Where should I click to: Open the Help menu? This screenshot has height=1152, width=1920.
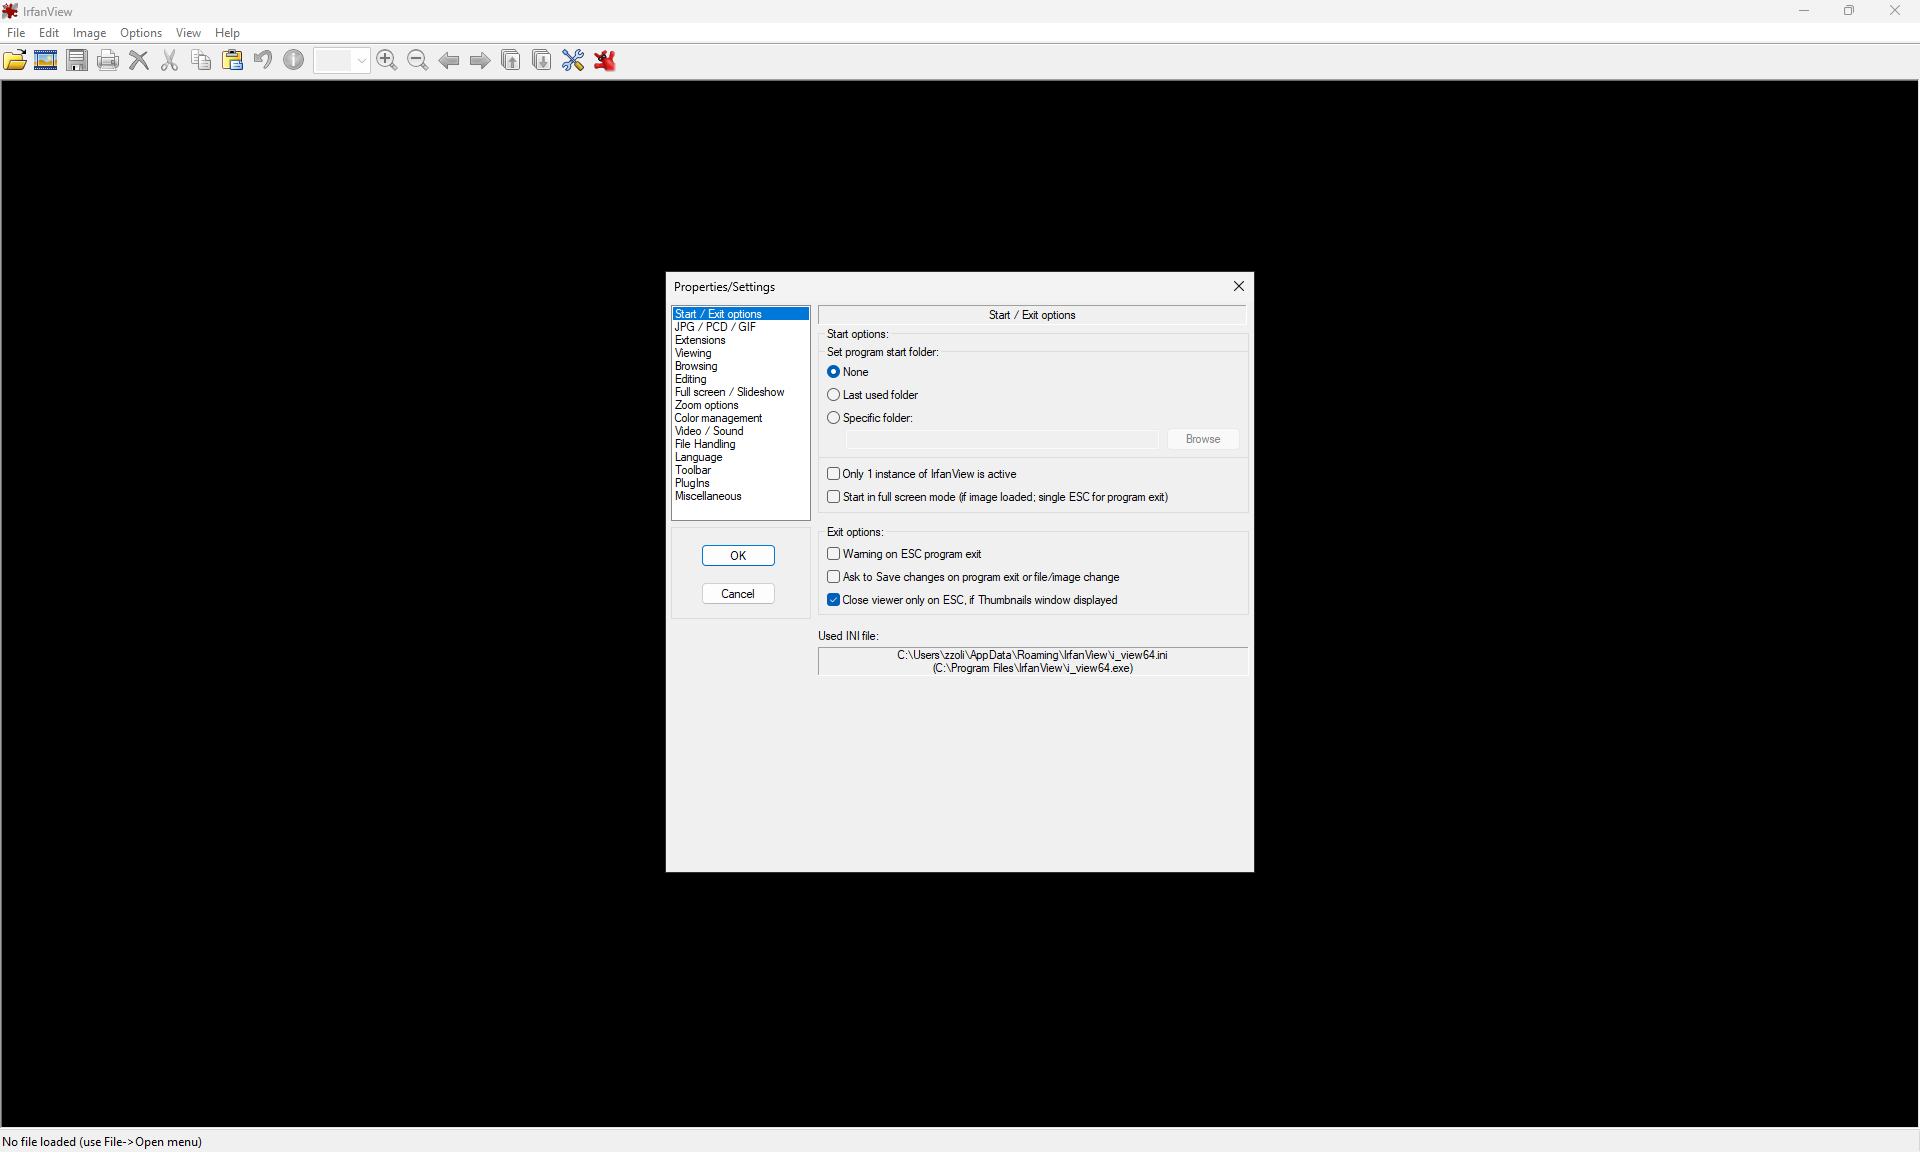pyautogui.click(x=227, y=33)
